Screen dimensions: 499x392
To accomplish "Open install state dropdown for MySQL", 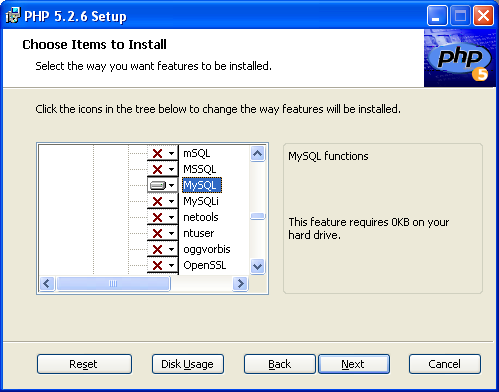I will tap(163, 185).
